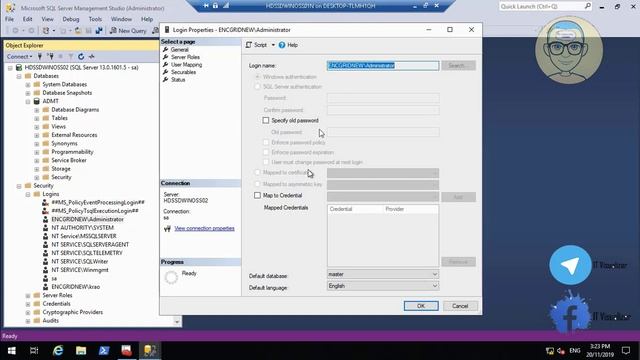
Task: Open the Connect dropdown in Object Explorer
Action: click(19, 56)
